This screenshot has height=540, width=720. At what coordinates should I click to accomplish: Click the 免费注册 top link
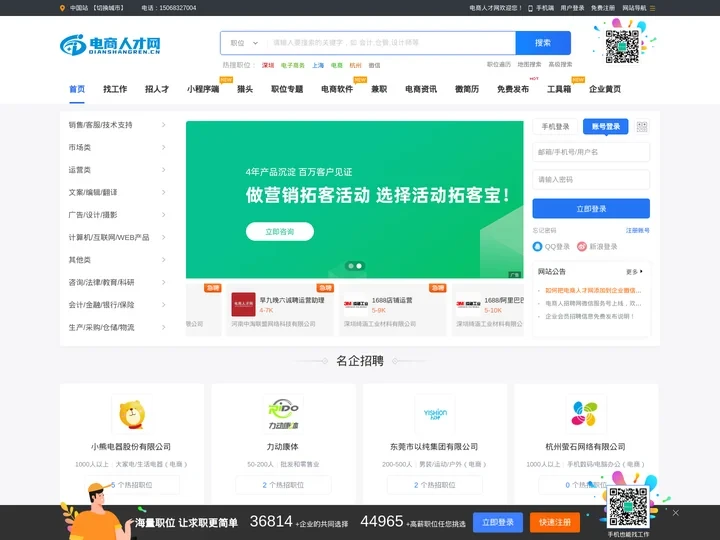(602, 8)
